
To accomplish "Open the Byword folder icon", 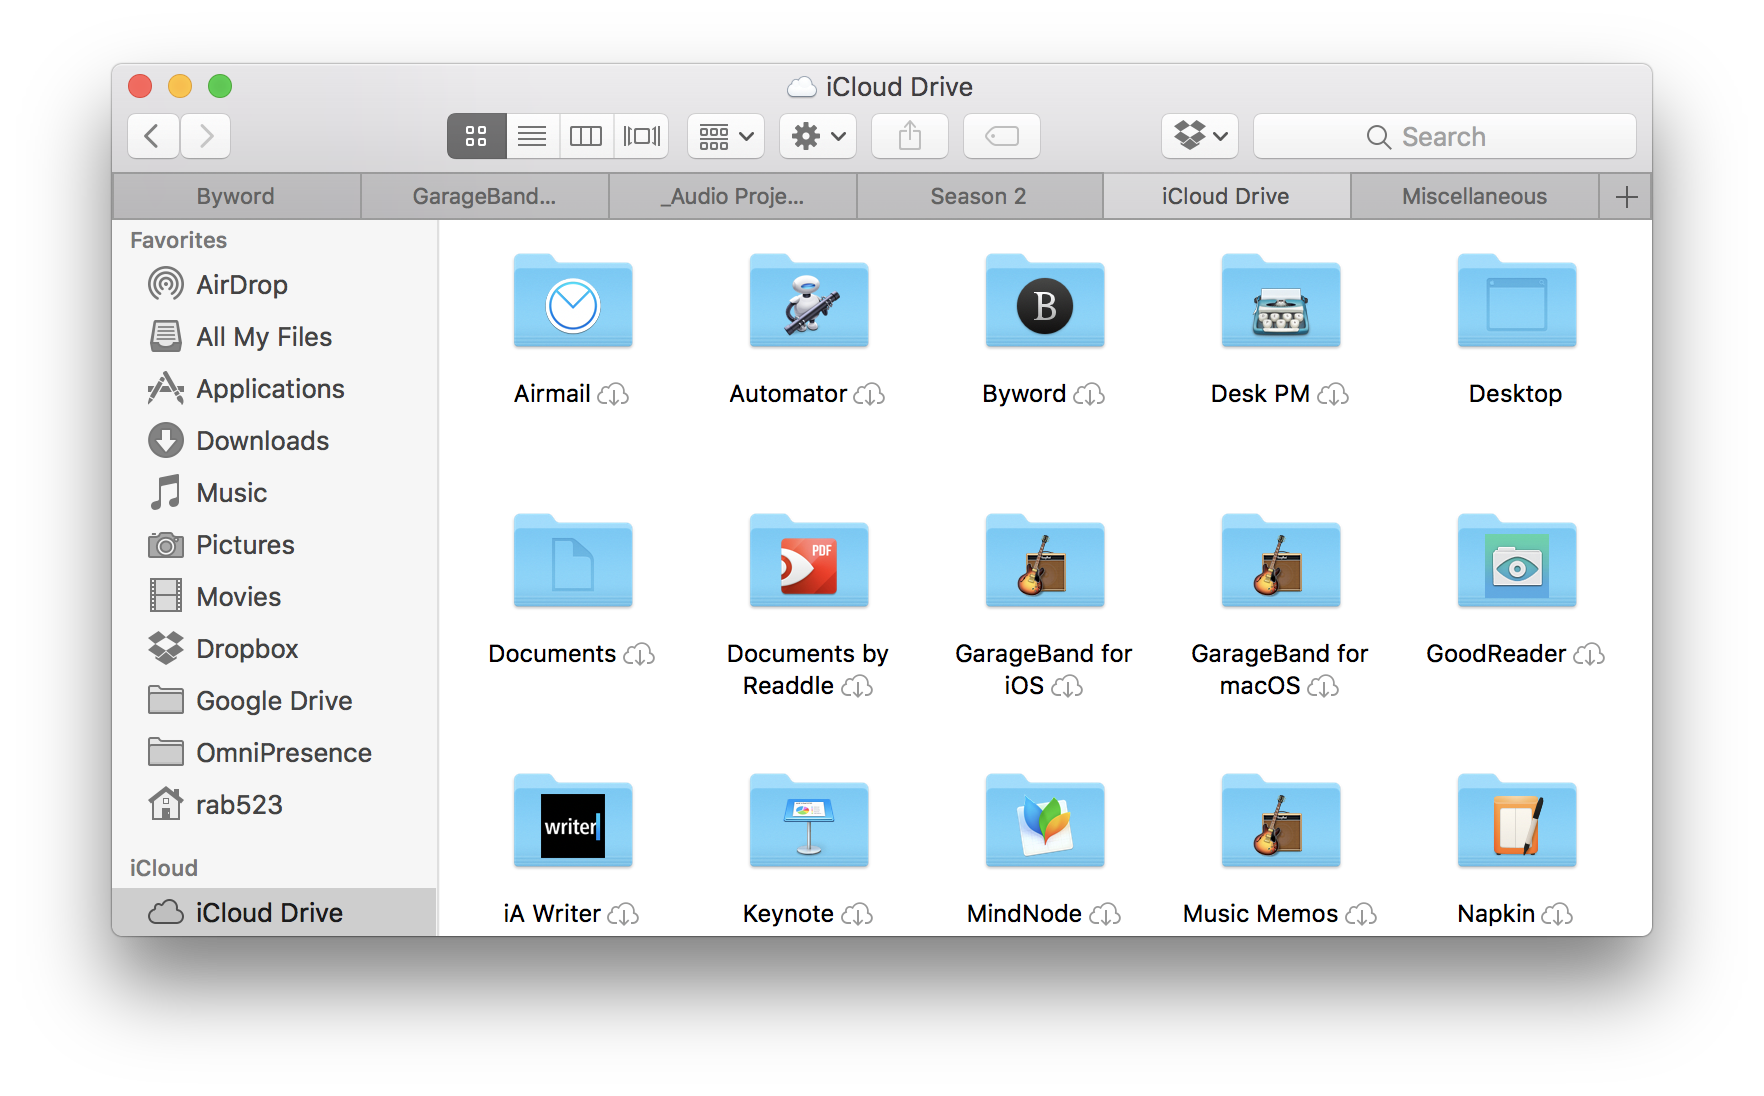I will tap(1045, 302).
